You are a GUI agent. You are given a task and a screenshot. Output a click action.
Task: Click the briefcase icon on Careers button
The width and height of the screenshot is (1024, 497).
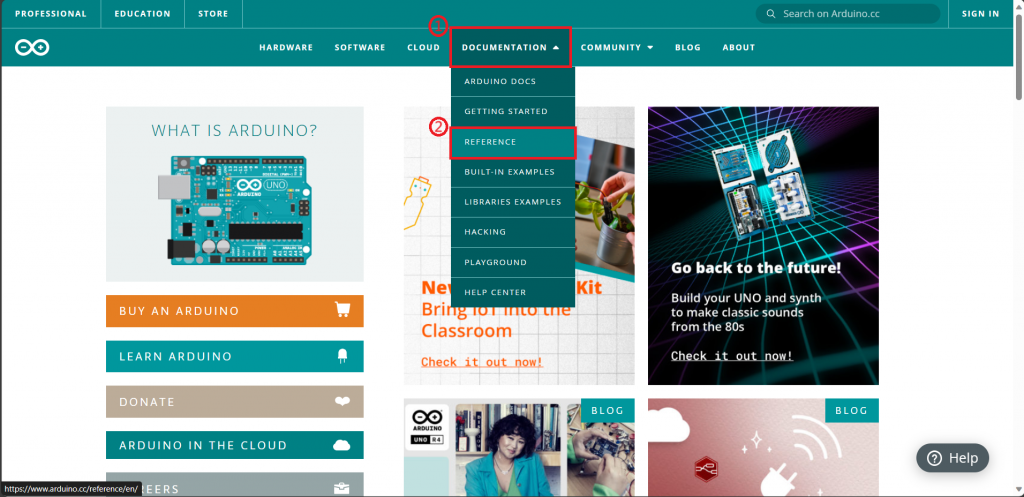(342, 488)
